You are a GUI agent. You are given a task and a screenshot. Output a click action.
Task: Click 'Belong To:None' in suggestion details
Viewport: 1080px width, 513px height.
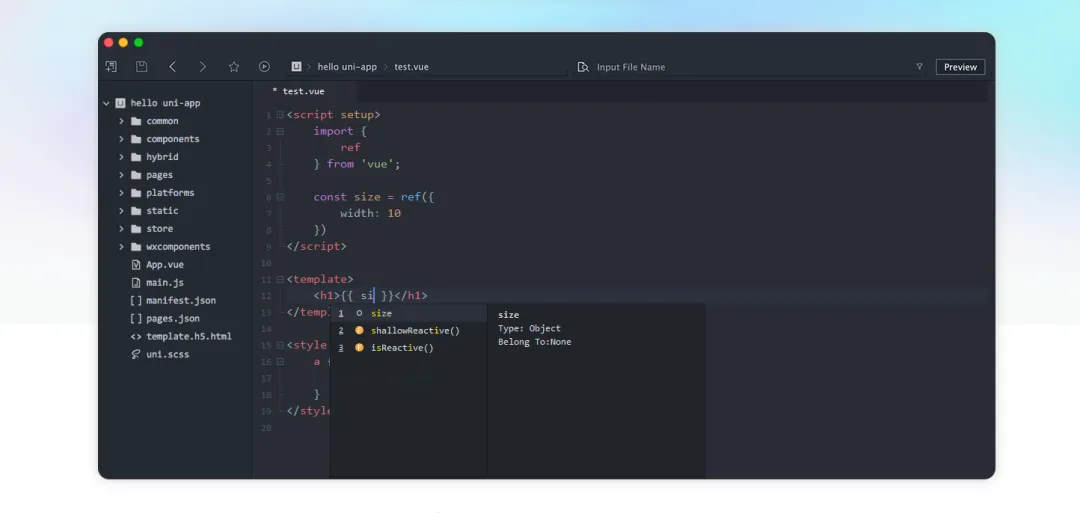534,342
